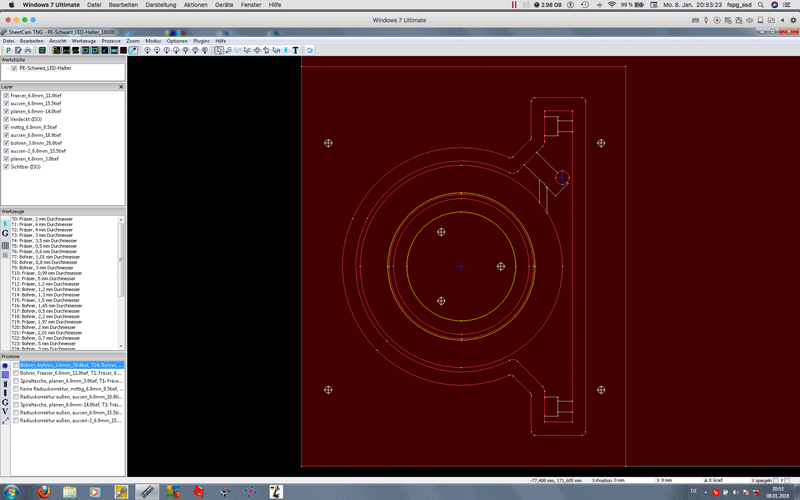This screenshot has height=500, width=800.
Task: Open the Windows Media Player taskbar icon
Action: tap(95, 491)
